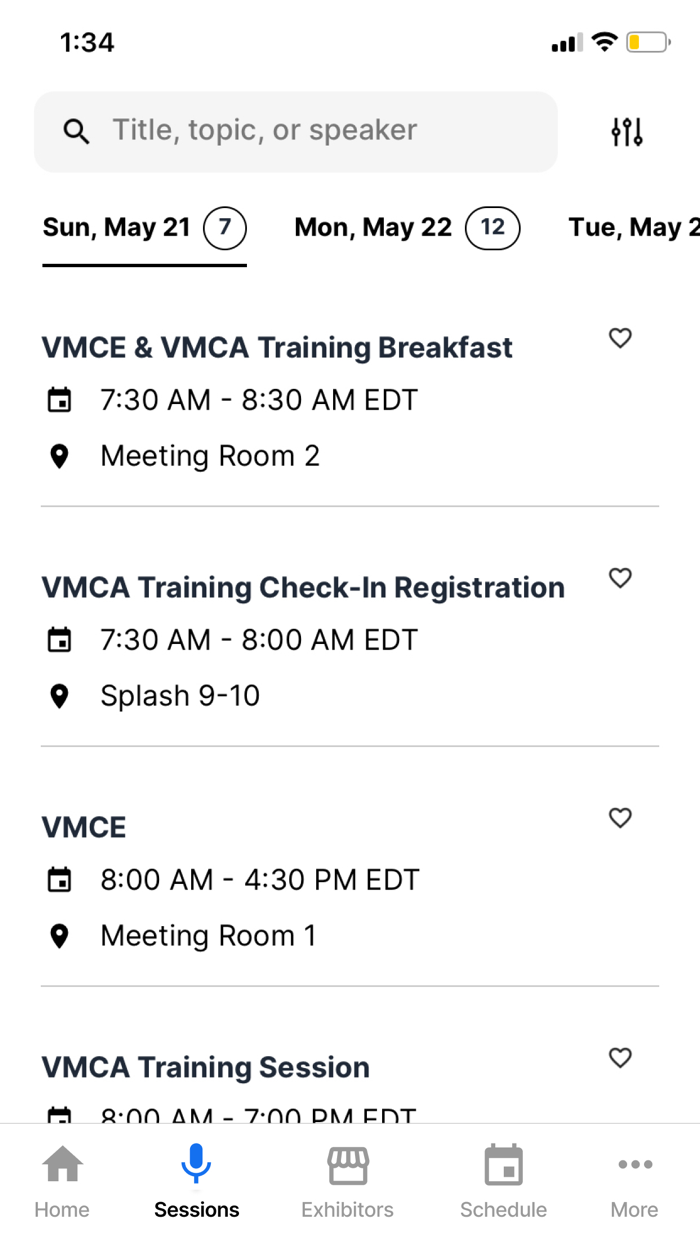The width and height of the screenshot is (700, 1244).
Task: Open the VMCA Training Check-In Registration details
Action: click(303, 587)
